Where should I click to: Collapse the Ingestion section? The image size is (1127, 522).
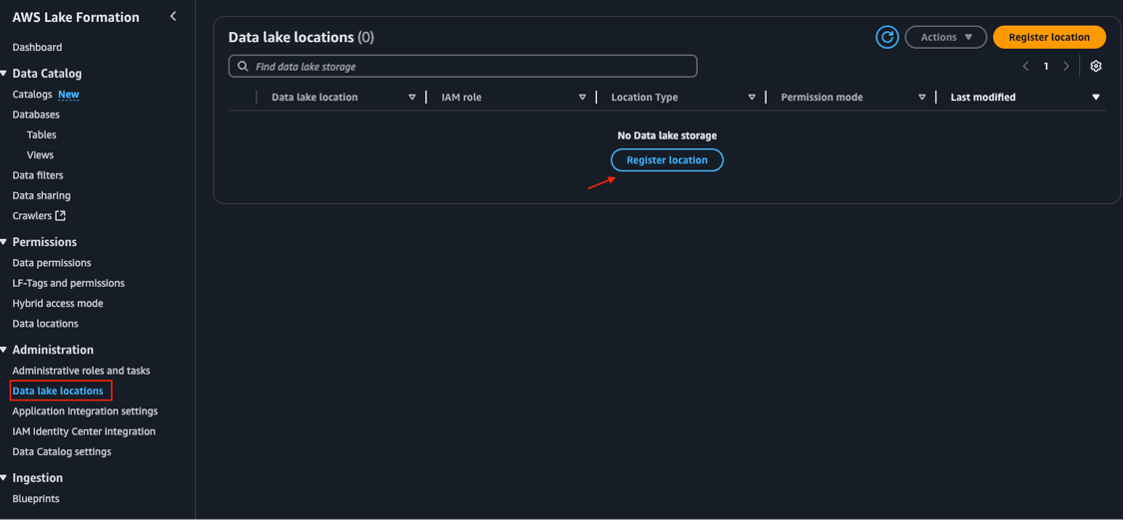4,477
